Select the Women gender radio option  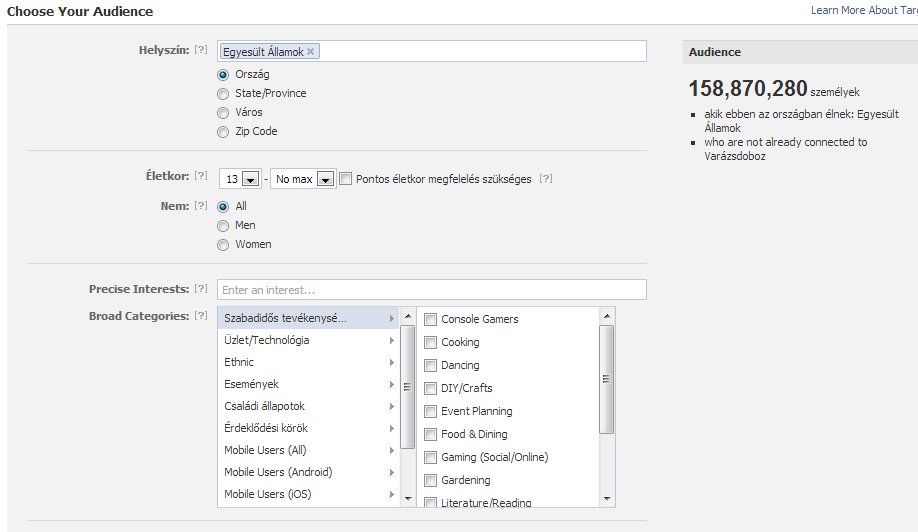[x=223, y=244]
